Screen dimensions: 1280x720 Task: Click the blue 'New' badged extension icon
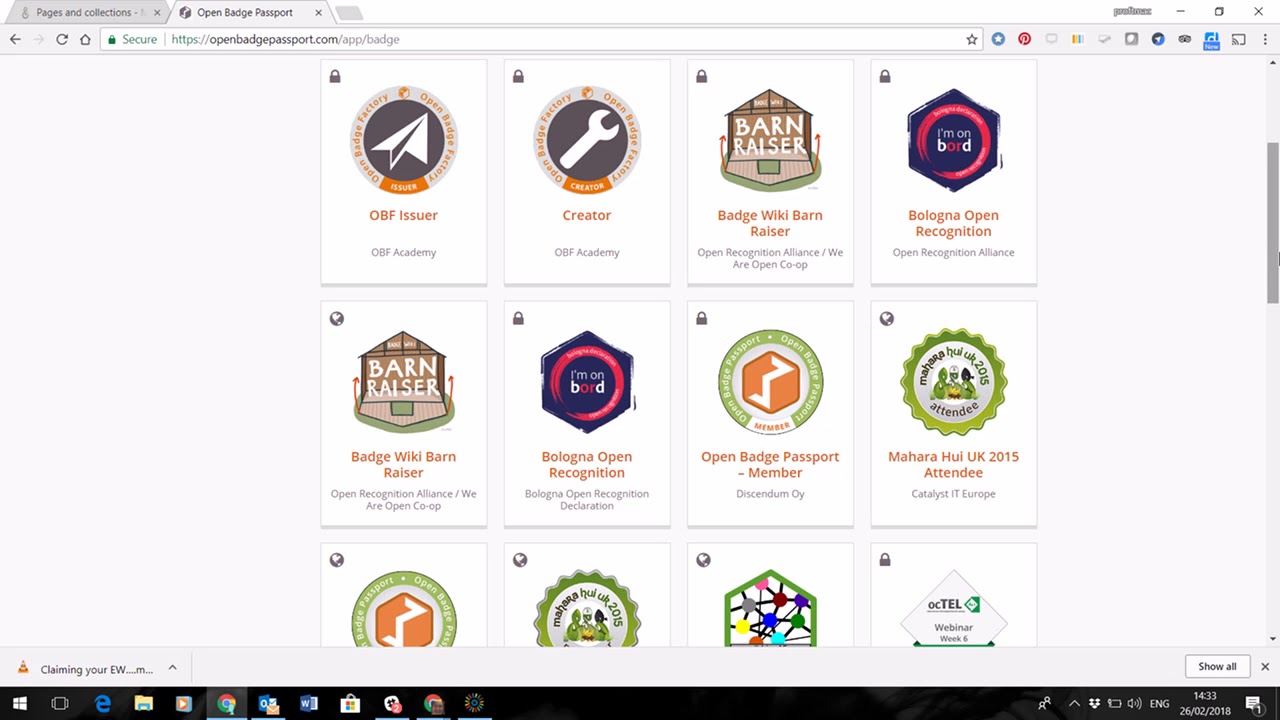pos(1211,40)
